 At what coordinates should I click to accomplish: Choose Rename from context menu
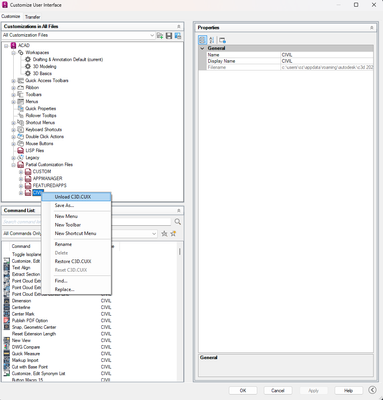[x=76, y=244]
